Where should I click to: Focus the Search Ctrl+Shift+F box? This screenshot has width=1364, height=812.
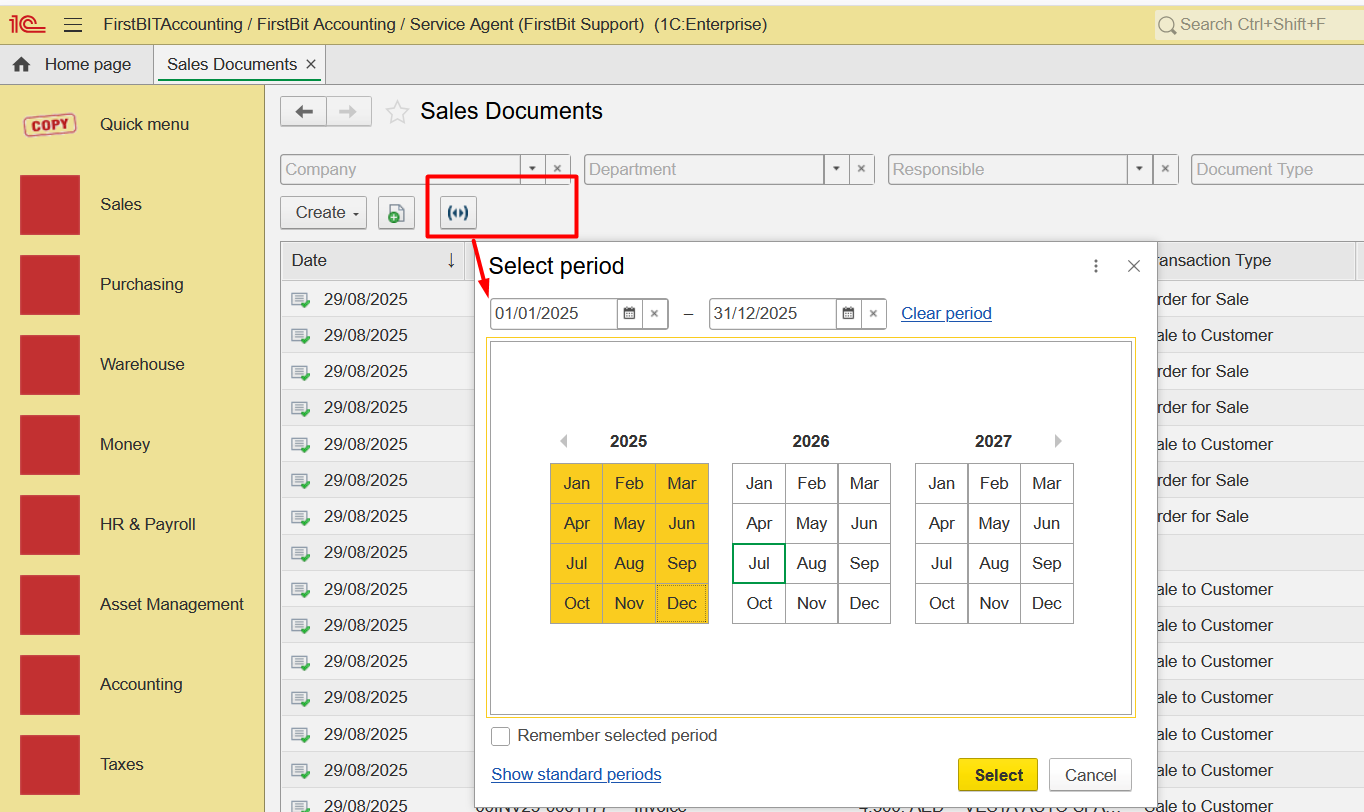point(1259,25)
